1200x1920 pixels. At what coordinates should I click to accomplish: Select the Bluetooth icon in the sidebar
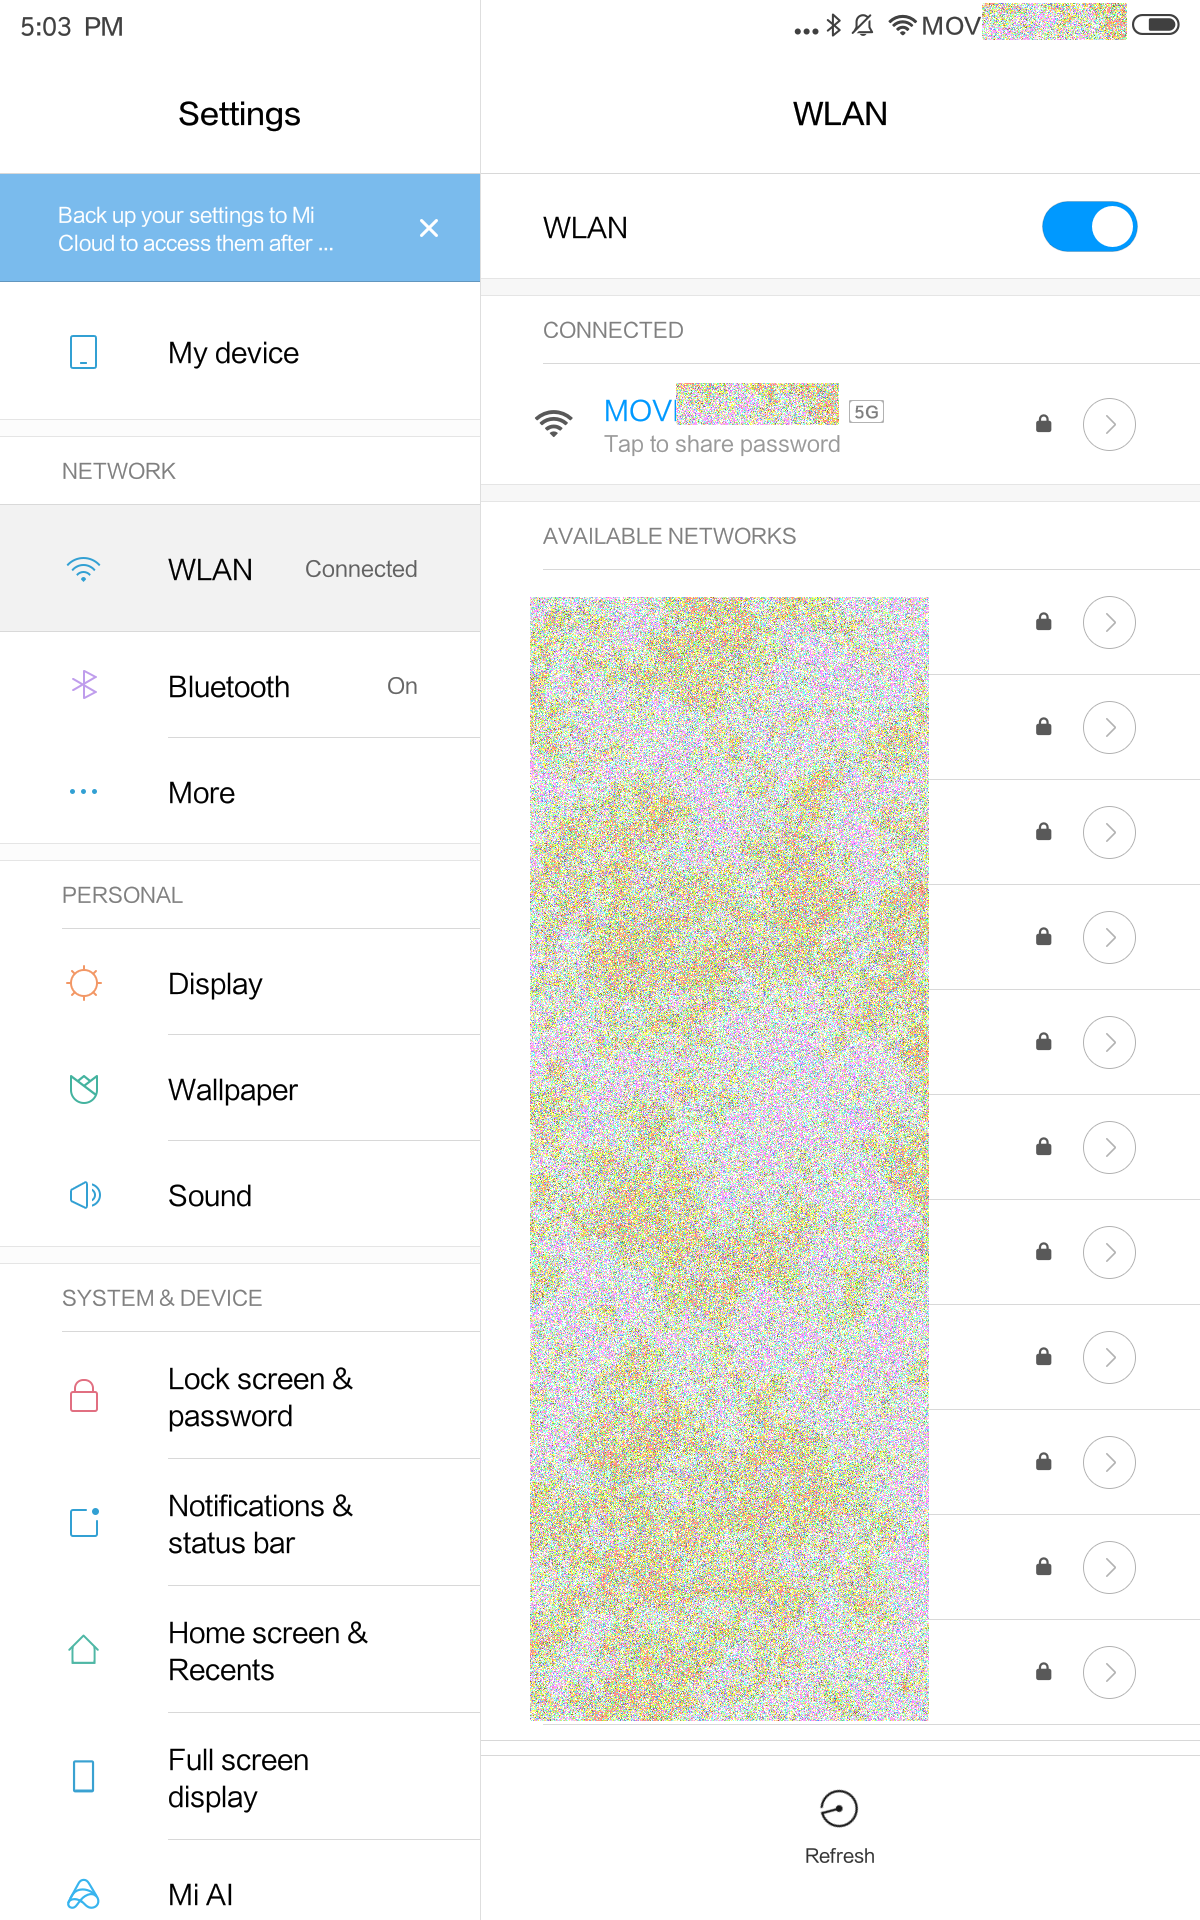click(x=84, y=685)
